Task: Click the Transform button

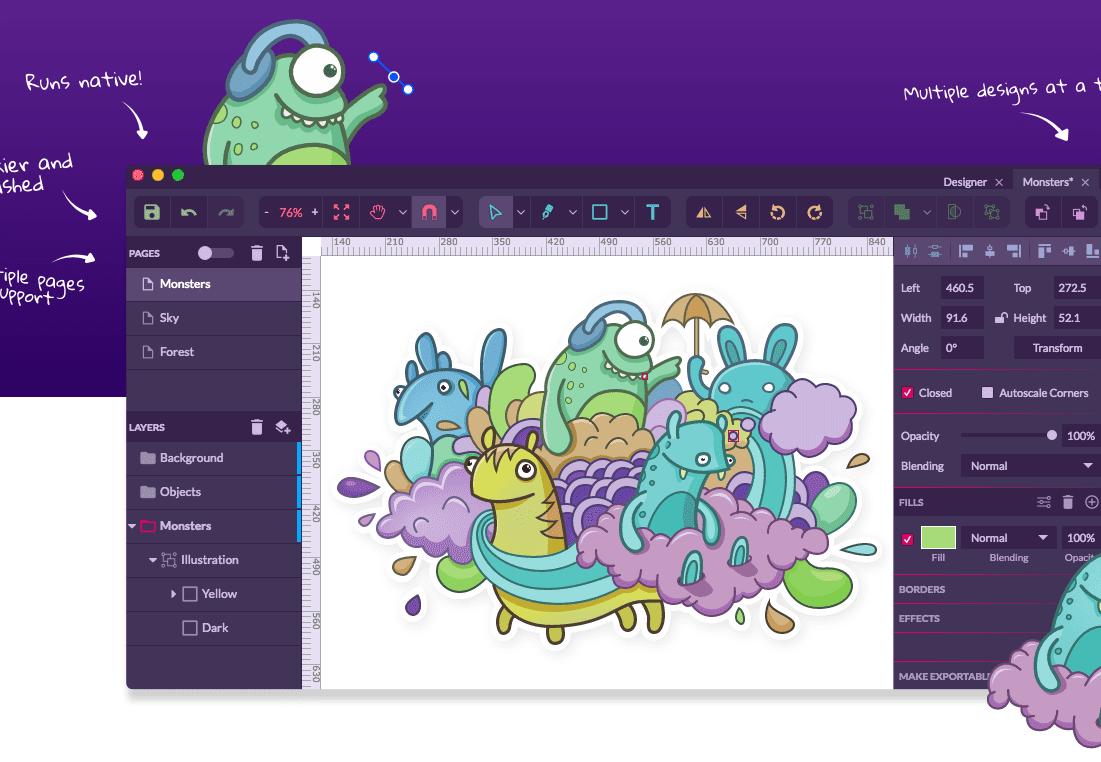Action: (x=1056, y=347)
